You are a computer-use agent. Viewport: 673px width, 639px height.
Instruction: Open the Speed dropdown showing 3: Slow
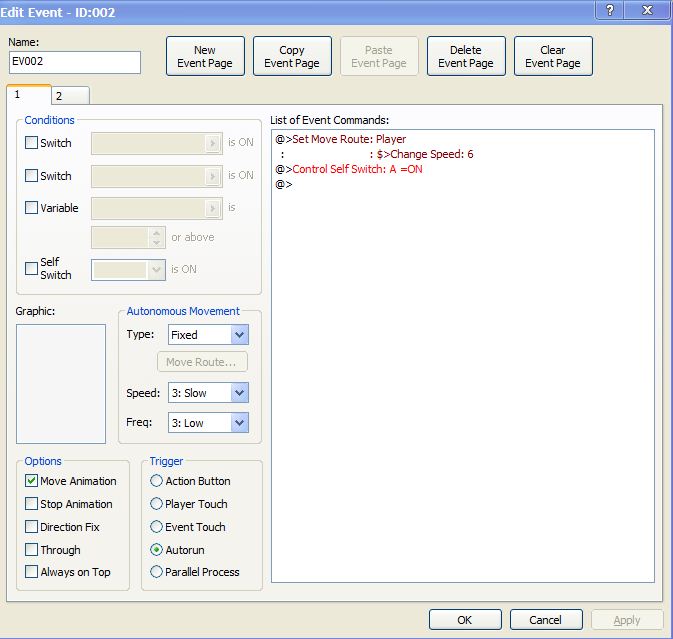(x=208, y=393)
